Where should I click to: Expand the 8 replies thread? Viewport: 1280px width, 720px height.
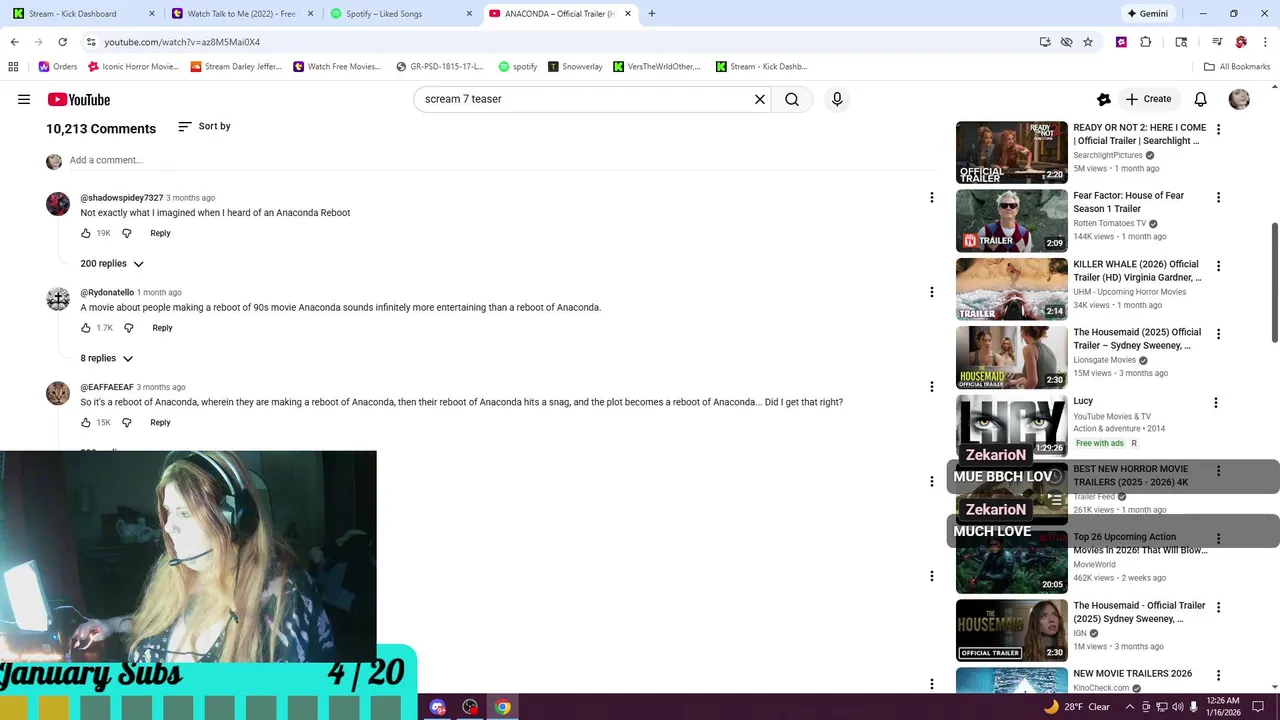[106, 358]
